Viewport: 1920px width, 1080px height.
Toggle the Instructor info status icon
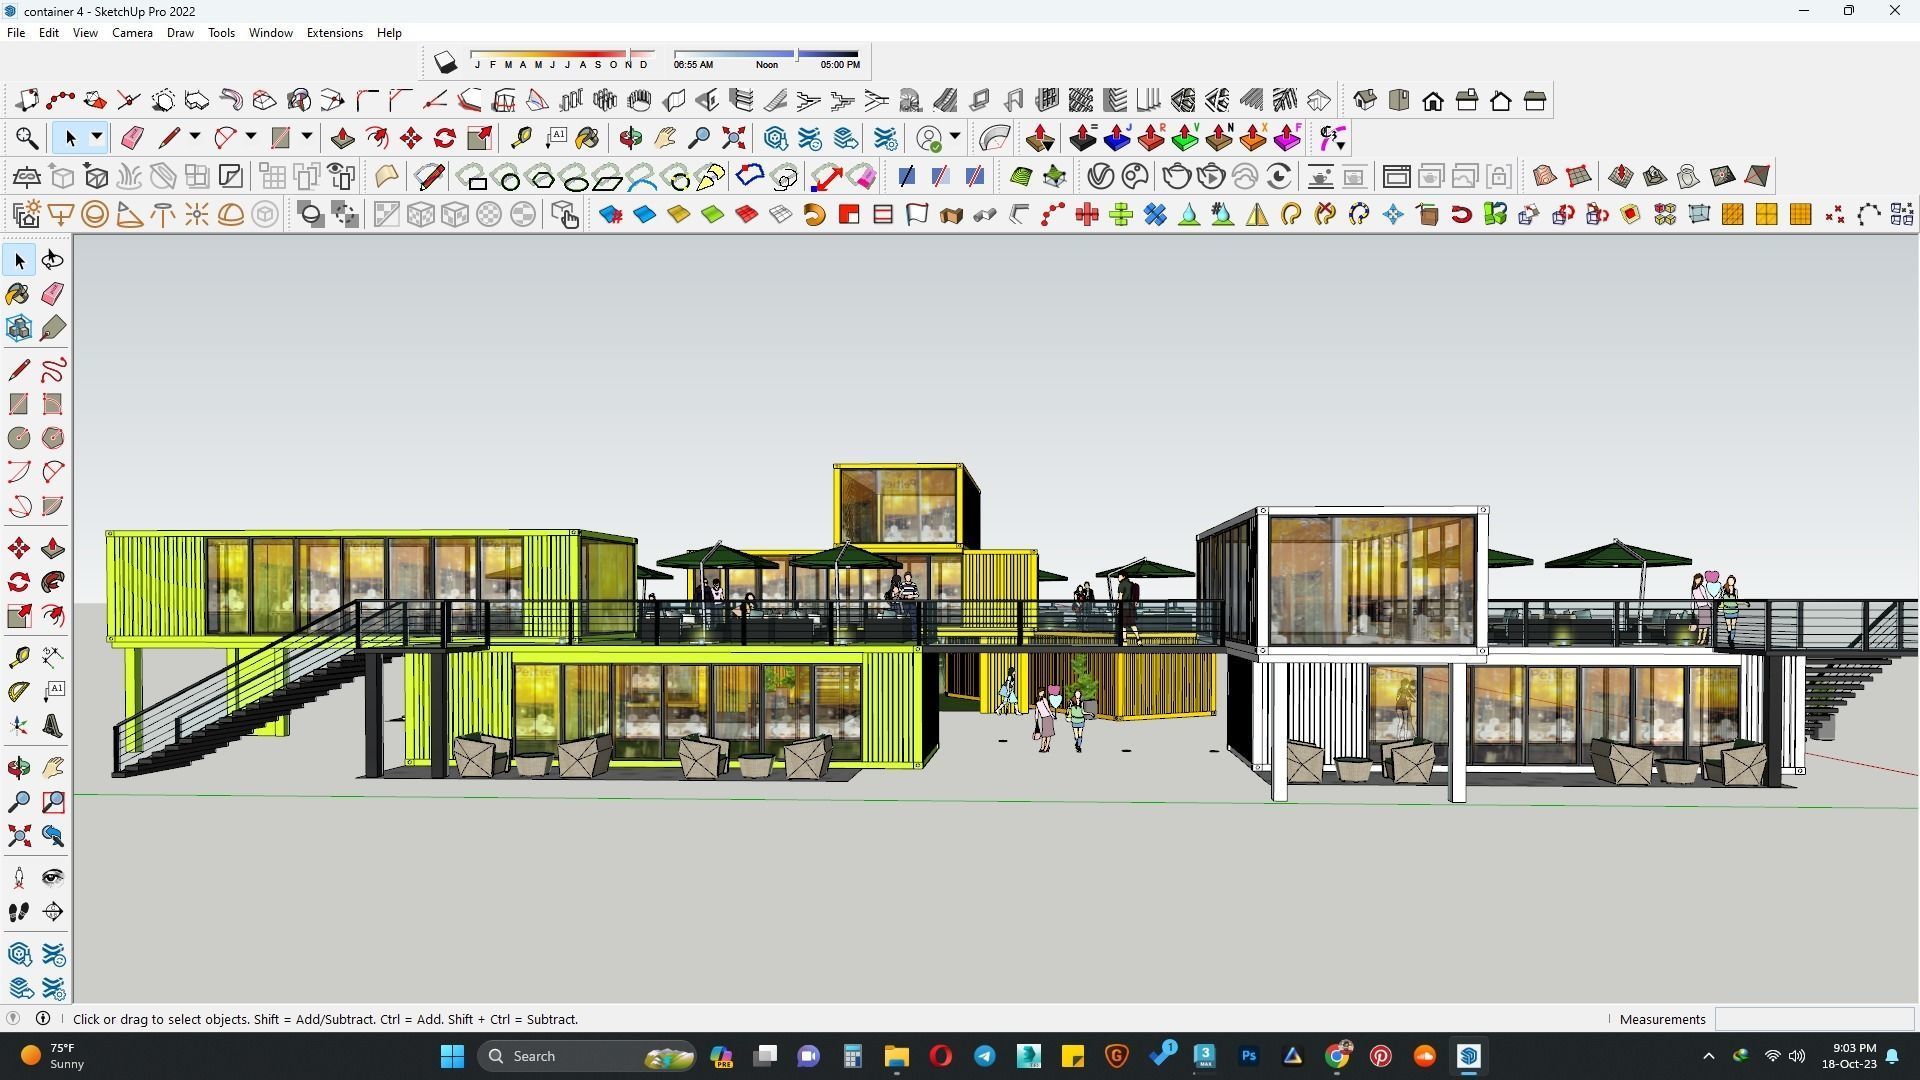pos(43,1018)
